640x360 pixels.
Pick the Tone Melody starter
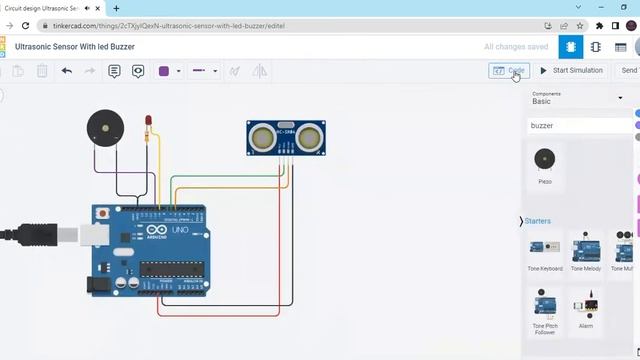(x=586, y=253)
